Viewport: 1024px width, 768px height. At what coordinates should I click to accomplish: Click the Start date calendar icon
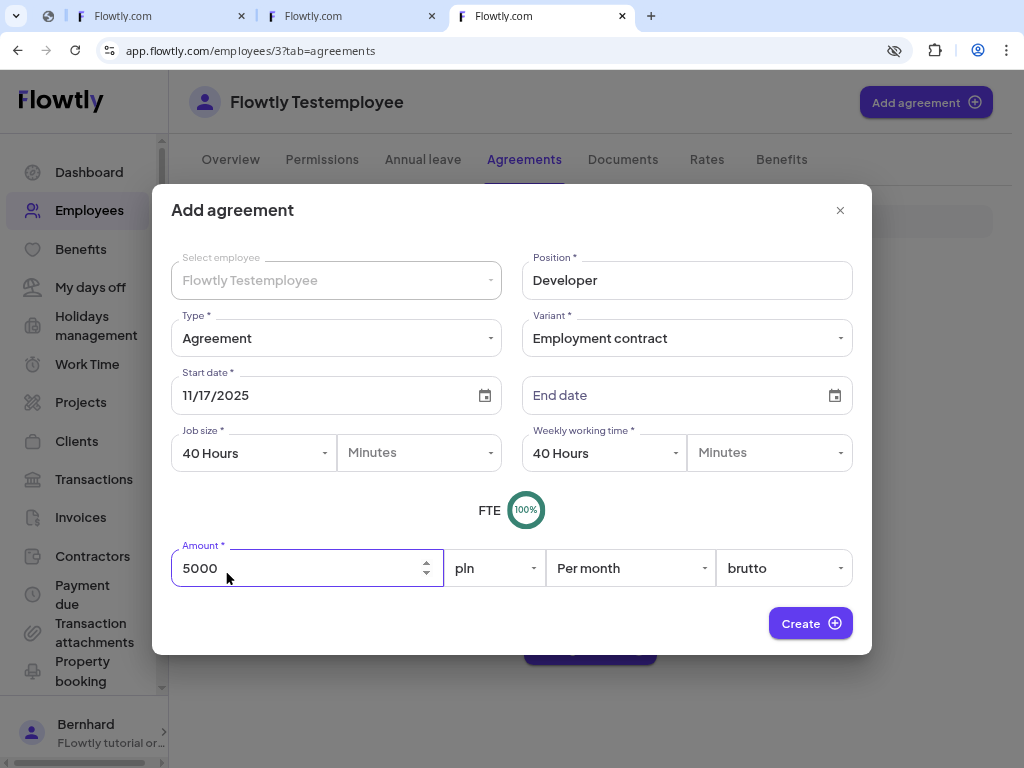485,395
